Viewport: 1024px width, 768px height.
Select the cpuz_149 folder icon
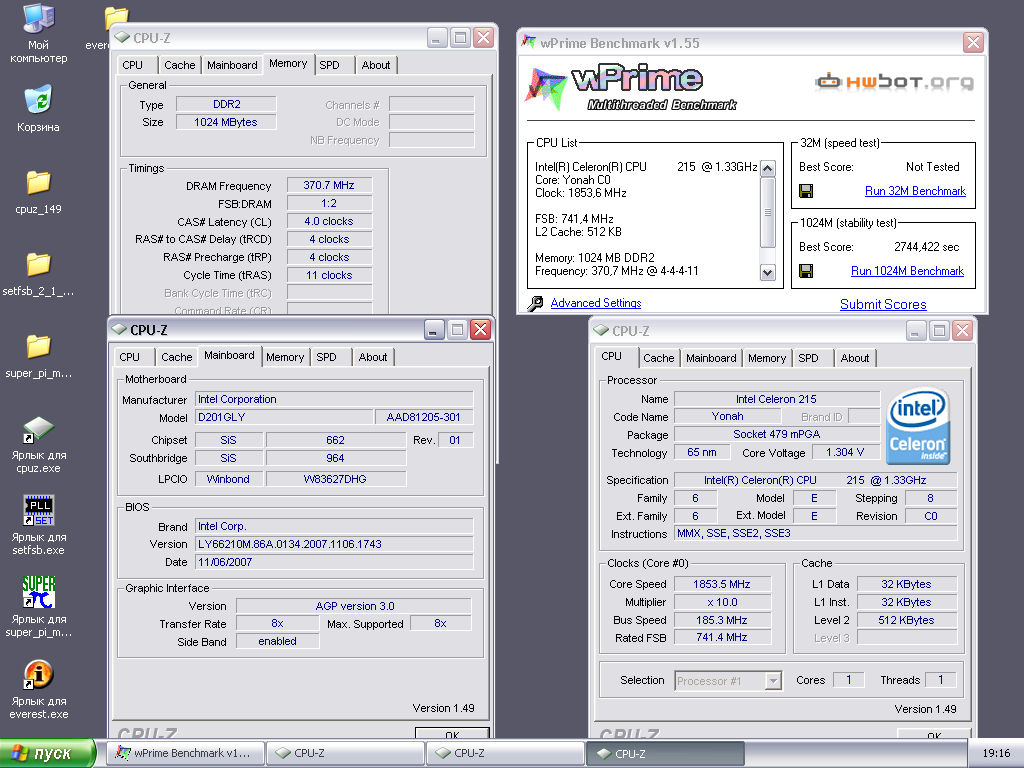(39, 182)
